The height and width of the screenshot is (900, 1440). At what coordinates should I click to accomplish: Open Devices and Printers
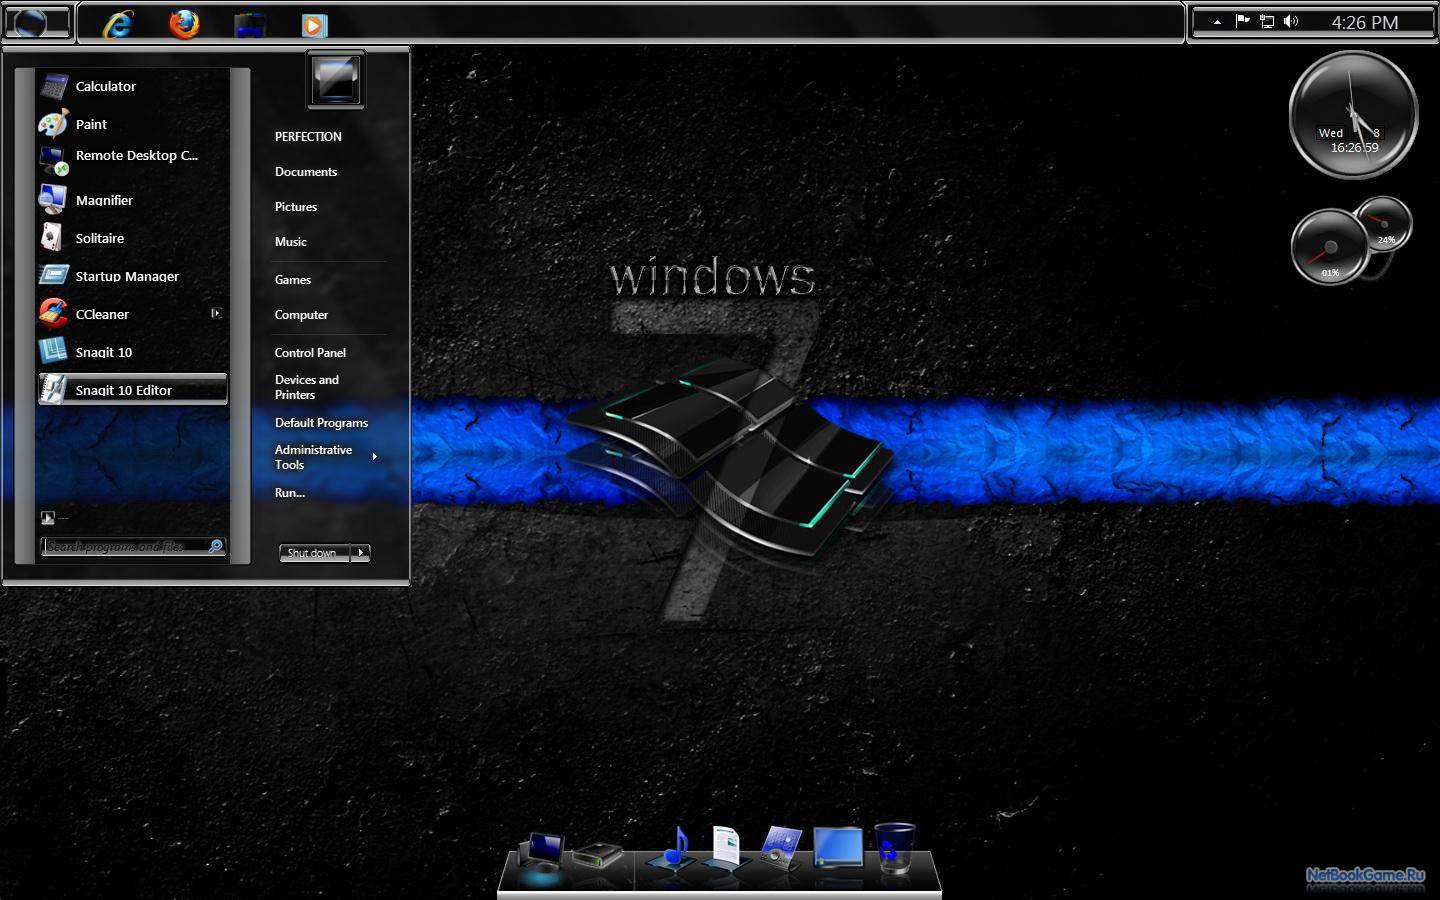pos(307,387)
